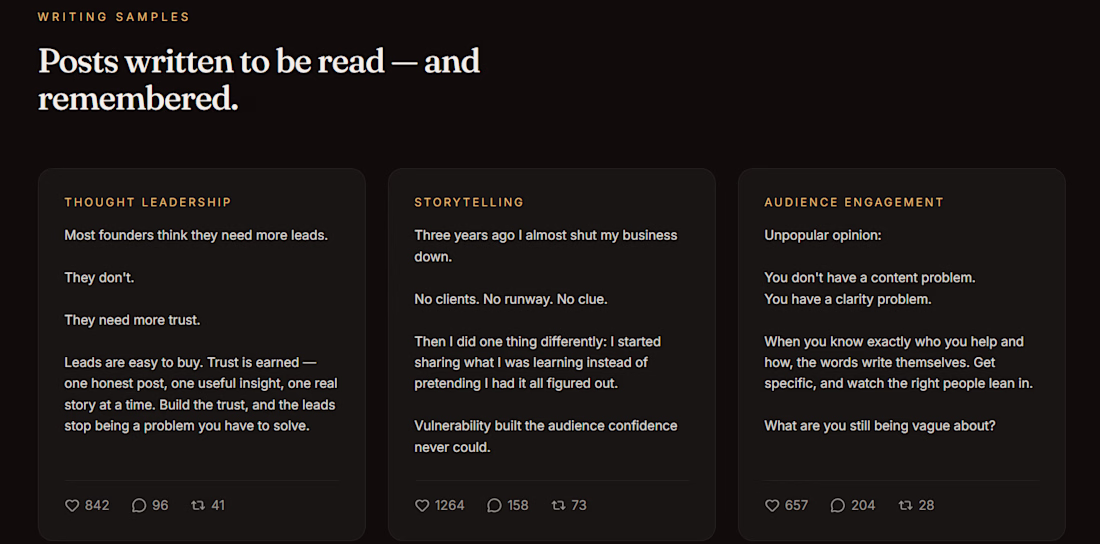Open comments icon showing 158
The width and height of the screenshot is (1100, 544).
click(x=495, y=505)
